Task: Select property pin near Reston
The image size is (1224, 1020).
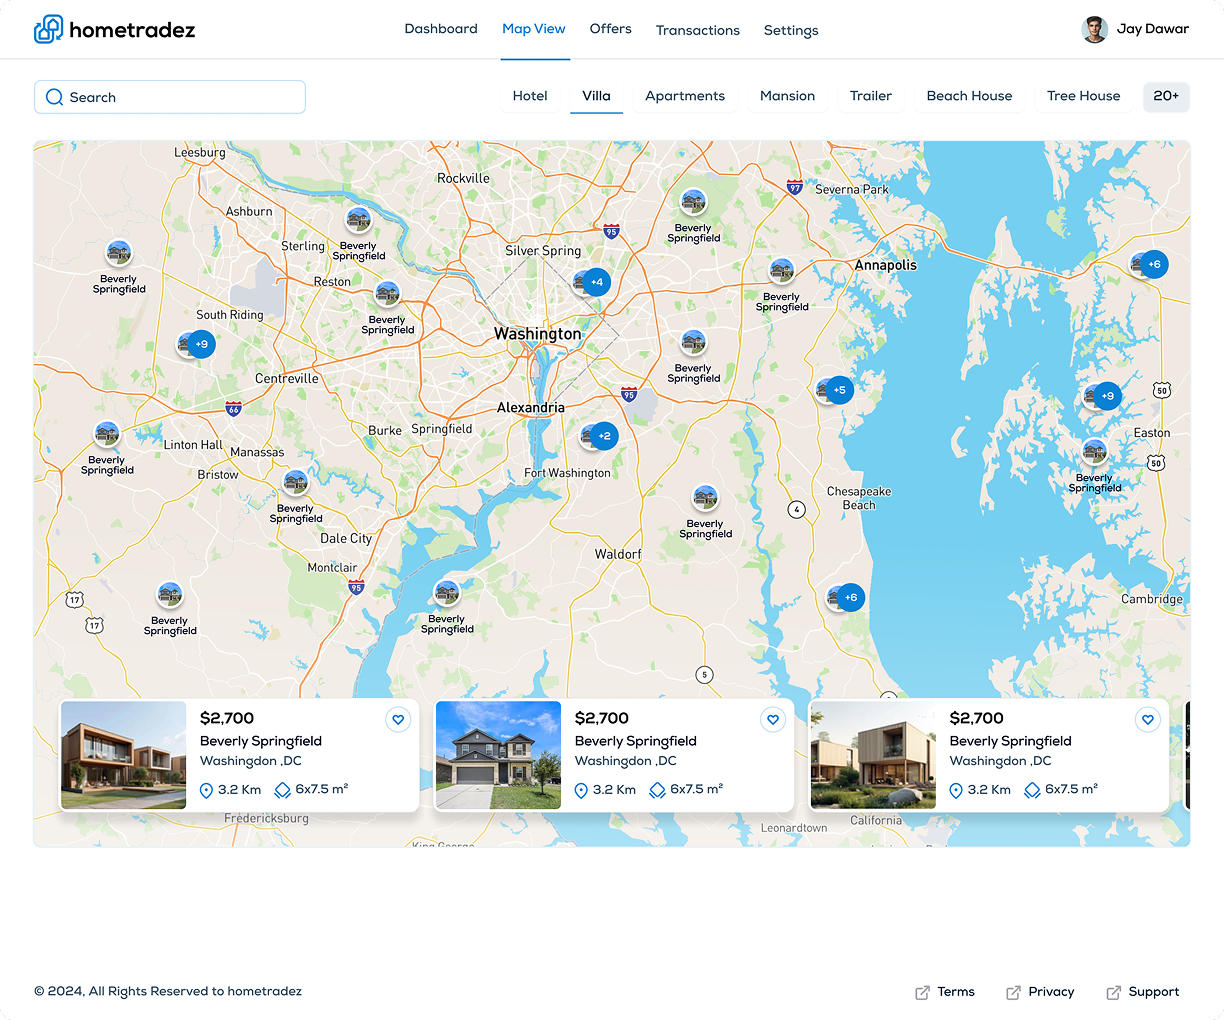Action: point(387,293)
